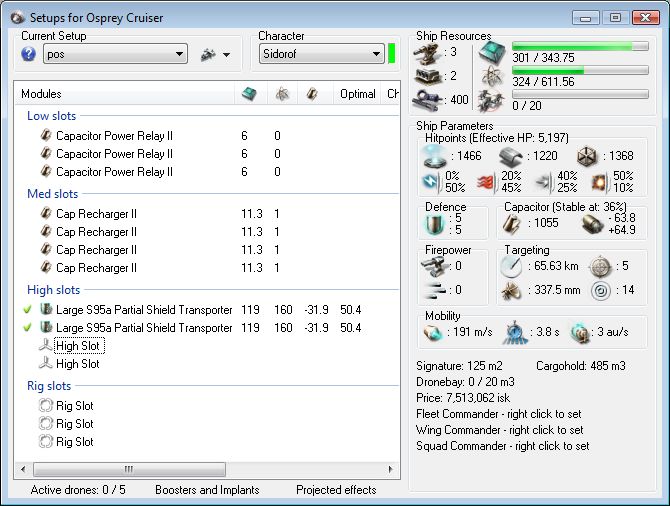Sort by the Optimal column header
Viewport: 670px width, 506px height.
(358, 94)
